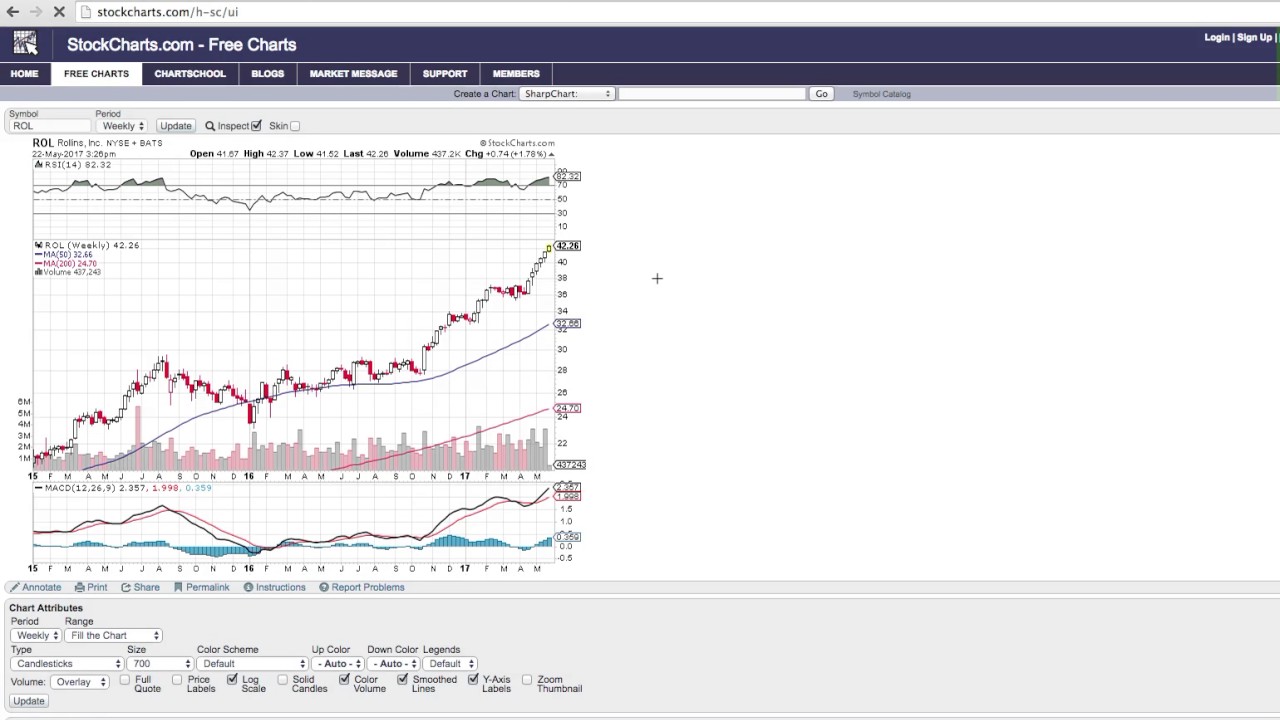Click the candlestick icon beside ROL (Weekly)
The image size is (1280, 720).
pos(39,245)
